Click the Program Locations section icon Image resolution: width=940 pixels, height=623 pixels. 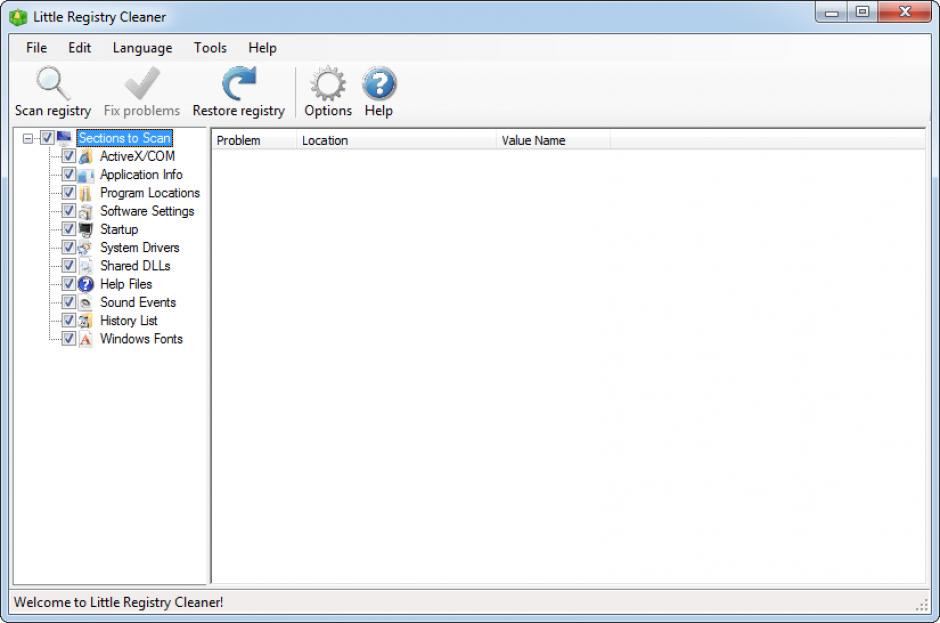point(86,193)
